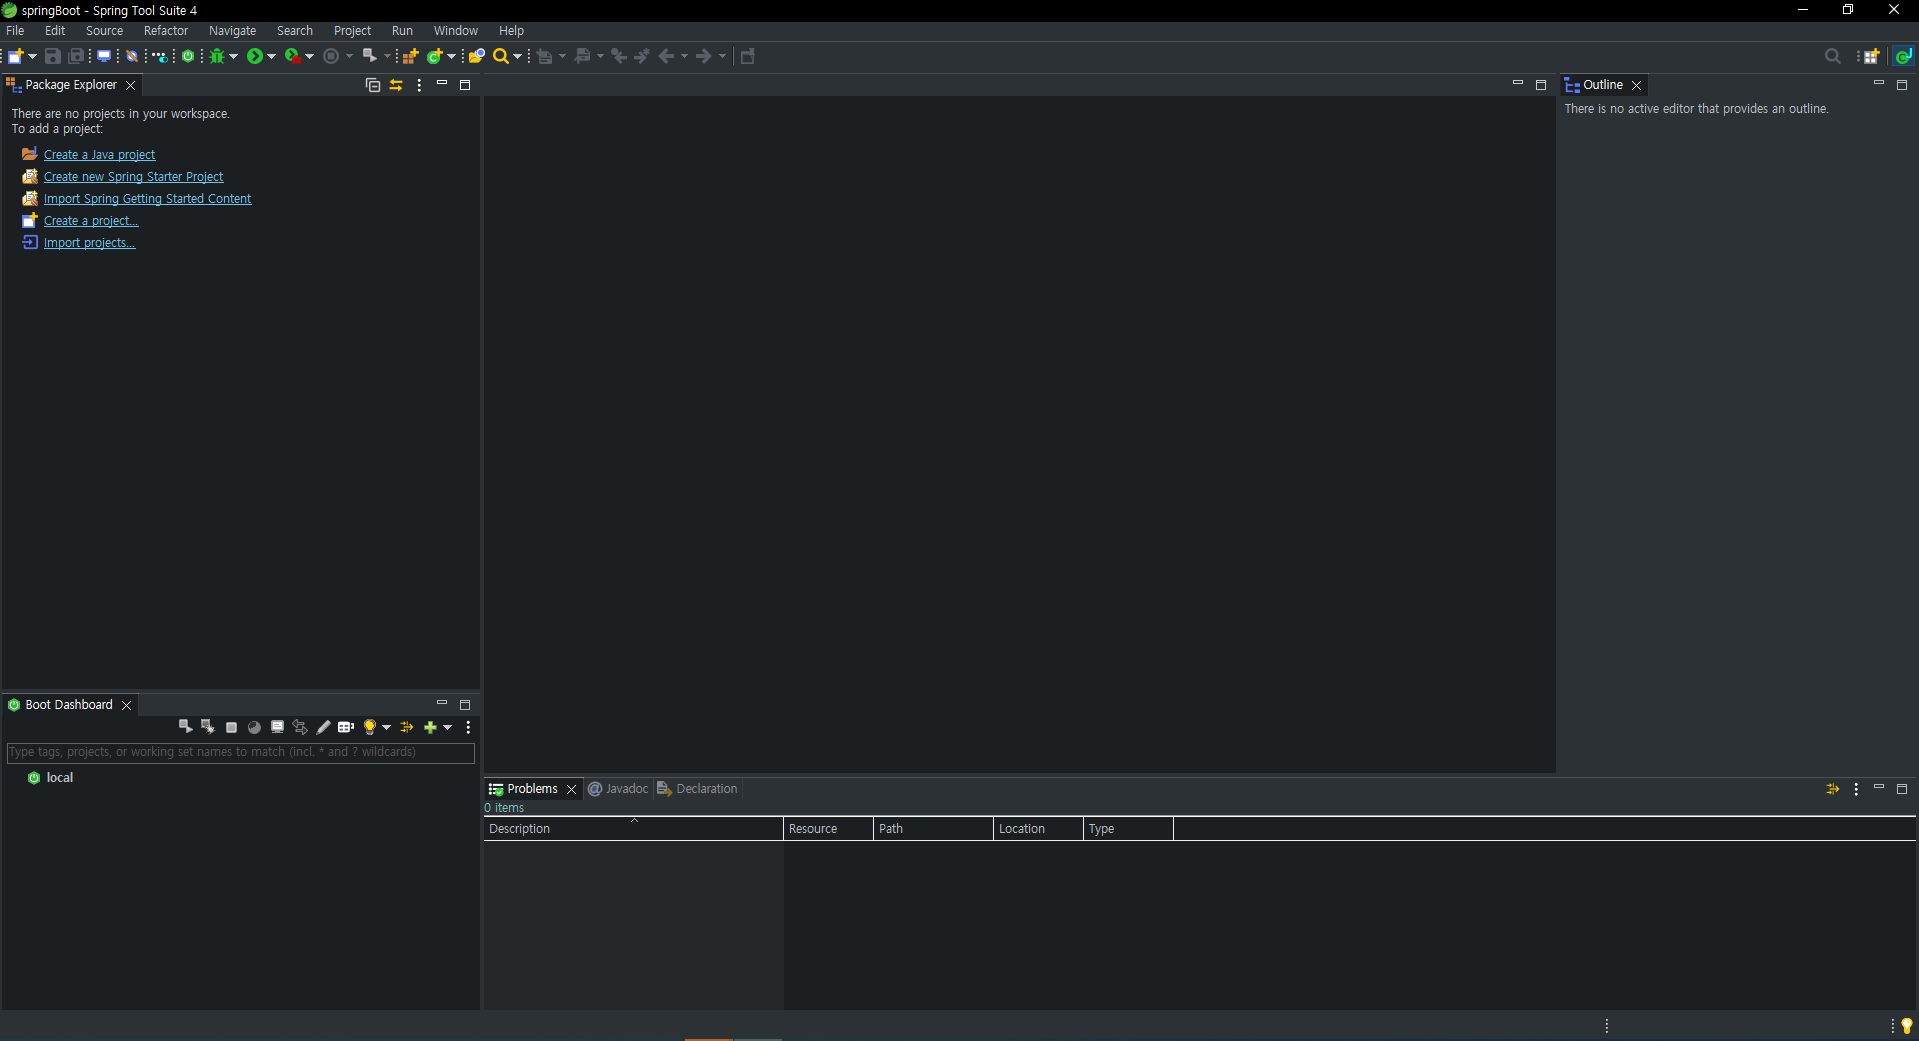
Task: Open the Navigate menu
Action: click(x=232, y=31)
